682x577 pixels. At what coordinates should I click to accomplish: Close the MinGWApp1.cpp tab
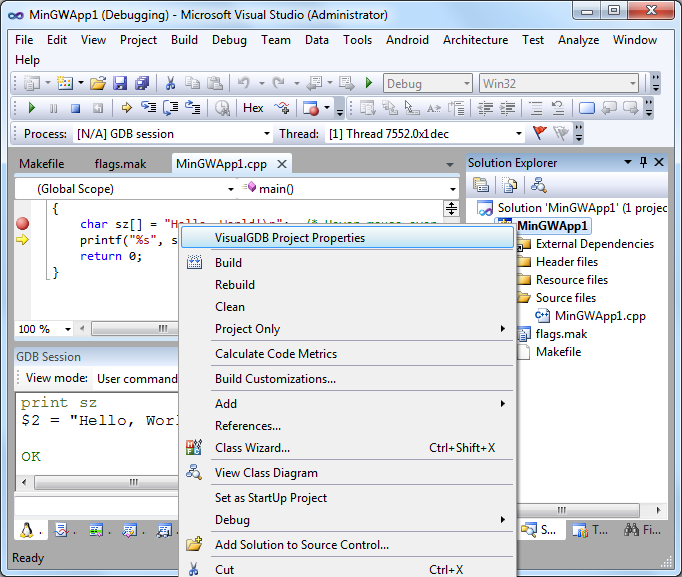(282, 164)
